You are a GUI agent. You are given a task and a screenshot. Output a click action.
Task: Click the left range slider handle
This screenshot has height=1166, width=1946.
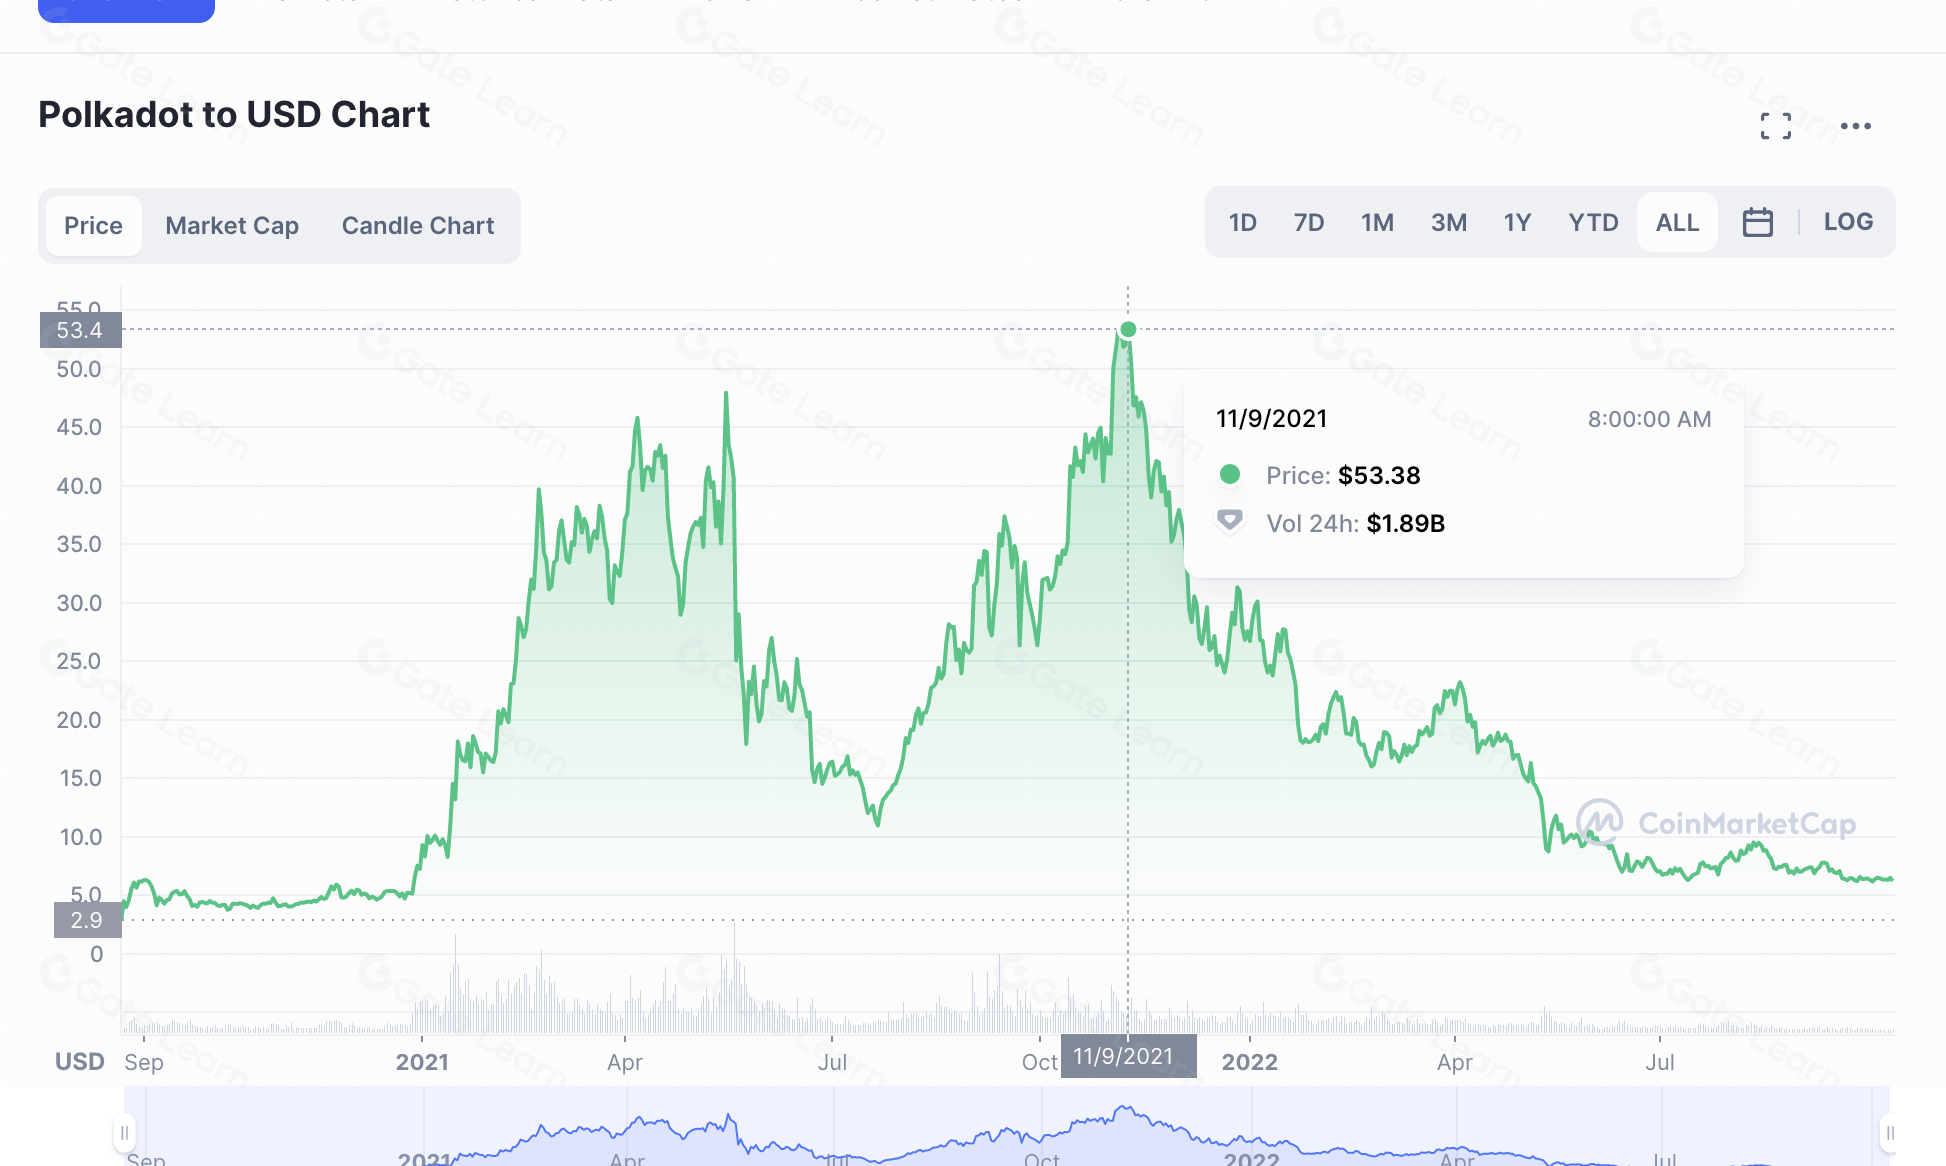click(x=124, y=1133)
